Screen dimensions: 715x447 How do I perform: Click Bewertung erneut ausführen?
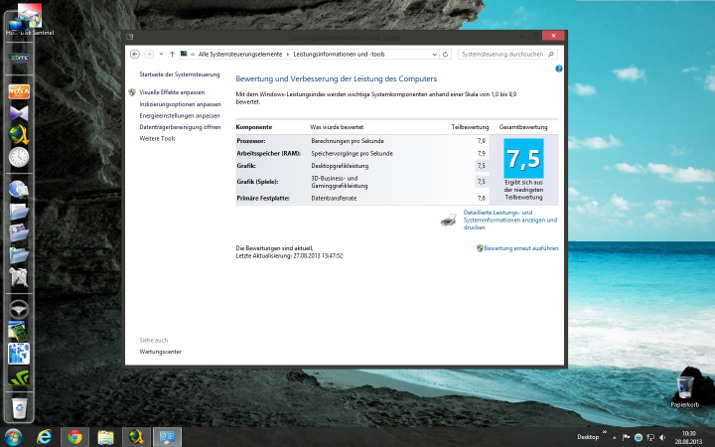point(521,249)
